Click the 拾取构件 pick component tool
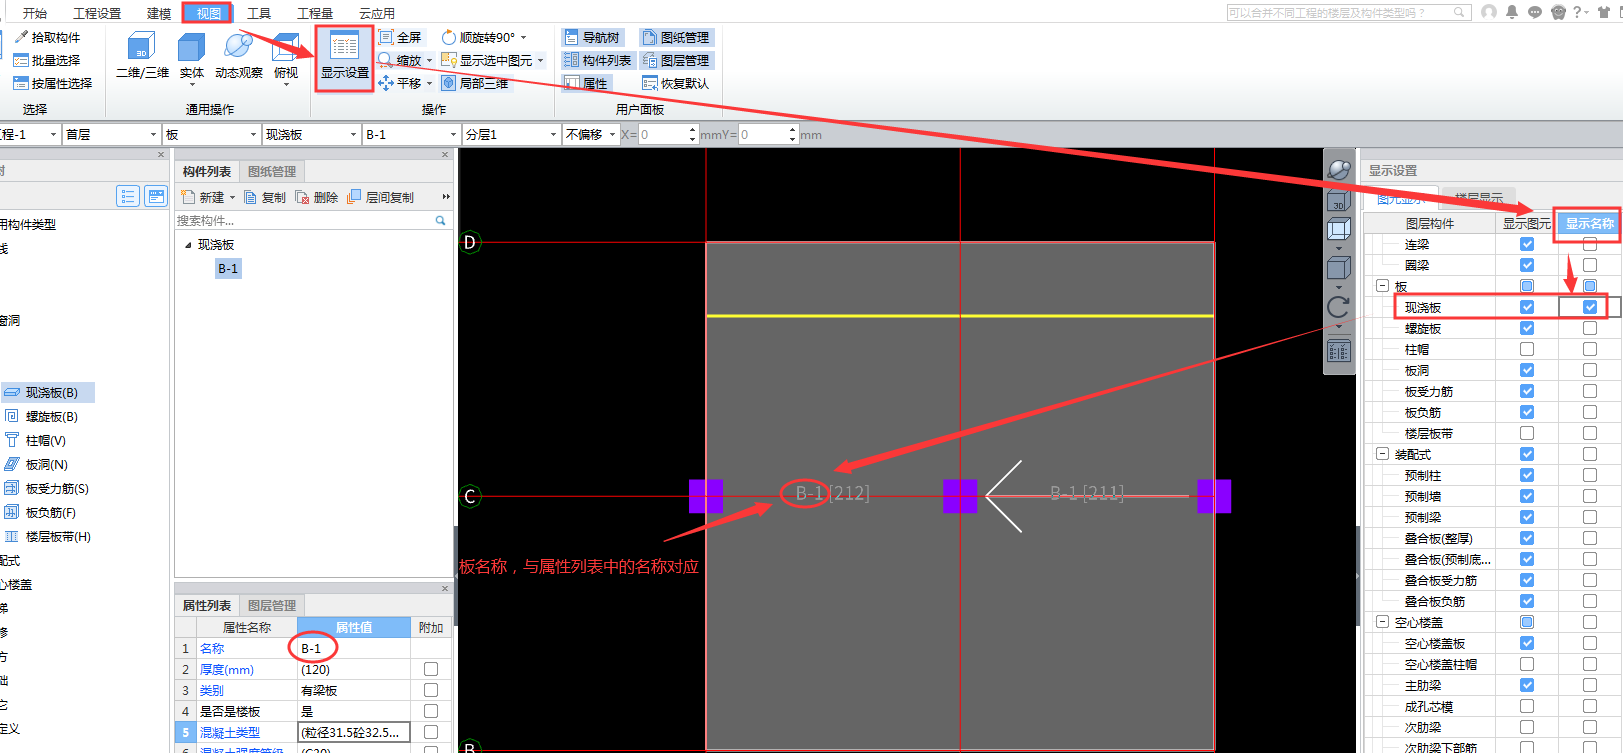 point(47,37)
